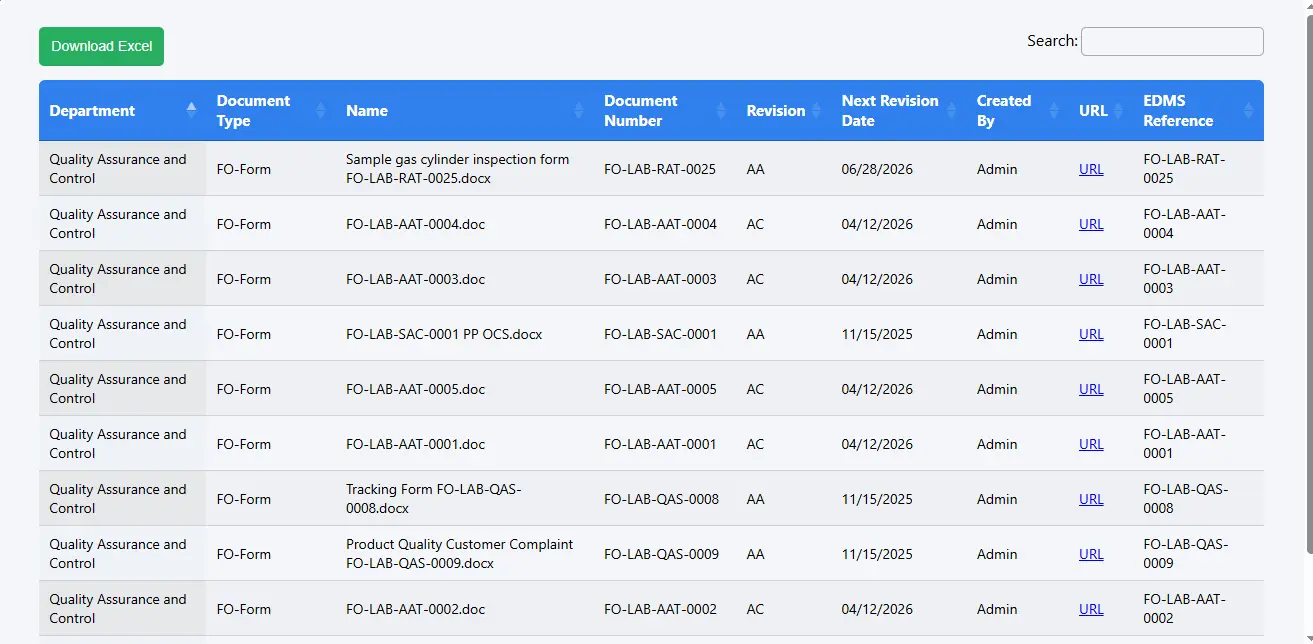Viewport: 1313px width, 644px height.
Task: Sort by Next Revision Date sort arrows
Action: [952, 110]
